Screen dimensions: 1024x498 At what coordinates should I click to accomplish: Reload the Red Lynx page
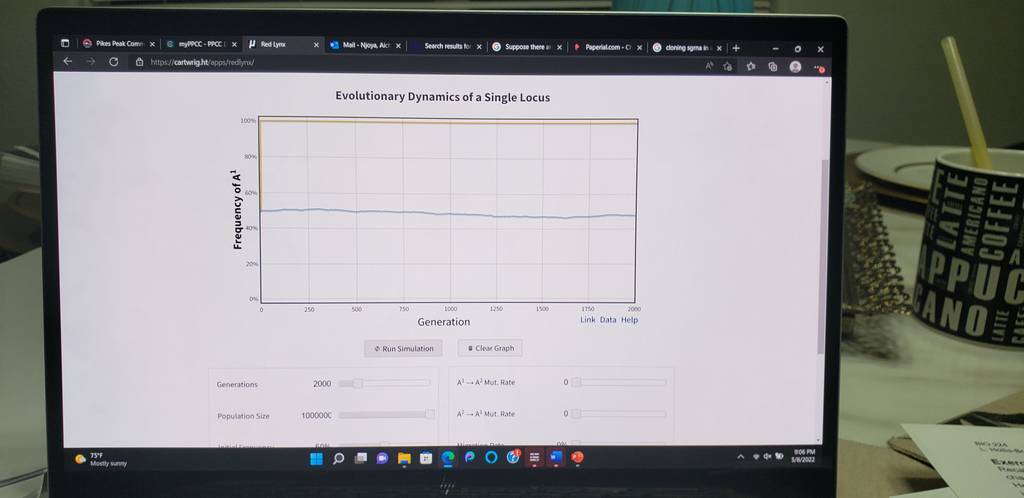pos(114,62)
